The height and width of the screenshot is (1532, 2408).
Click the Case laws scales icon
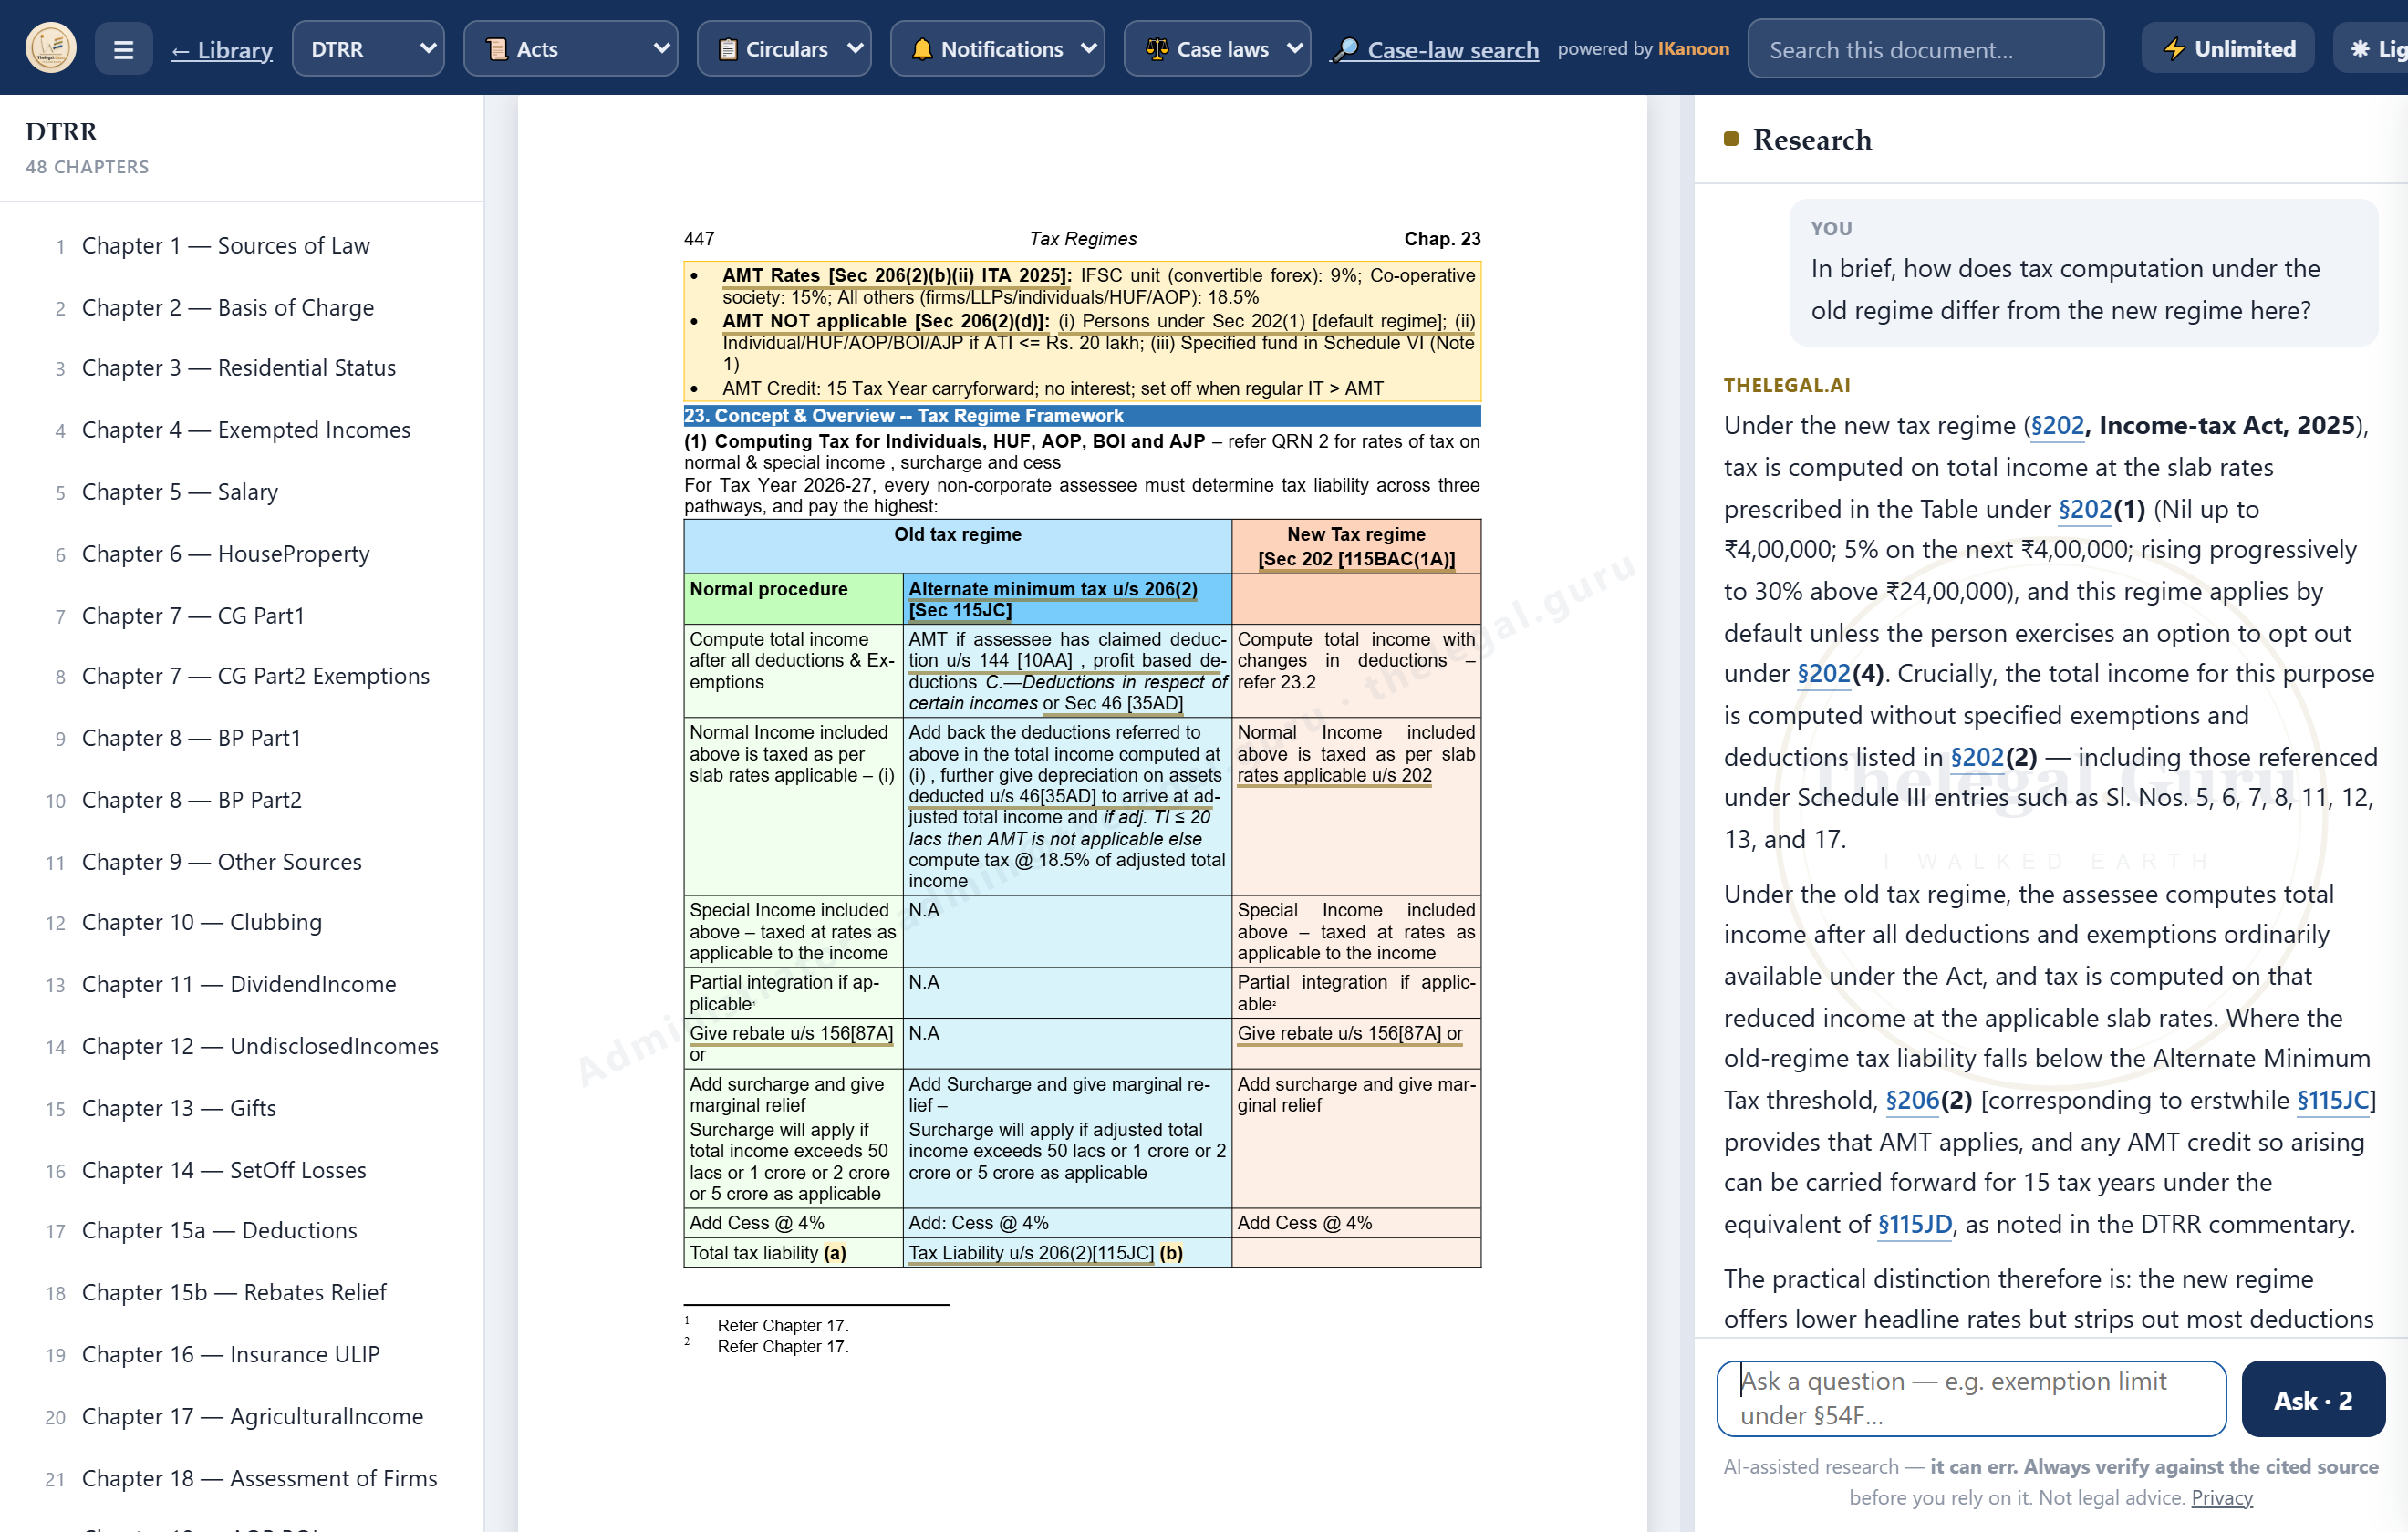1157,49
